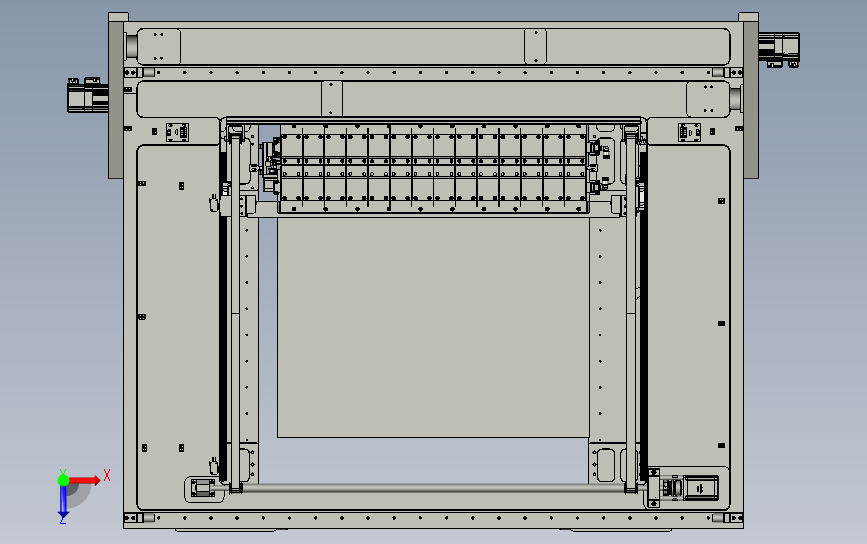Viewport: 867px width, 544px height.
Task: Click the X label of the axis triad
Action: tap(107, 475)
